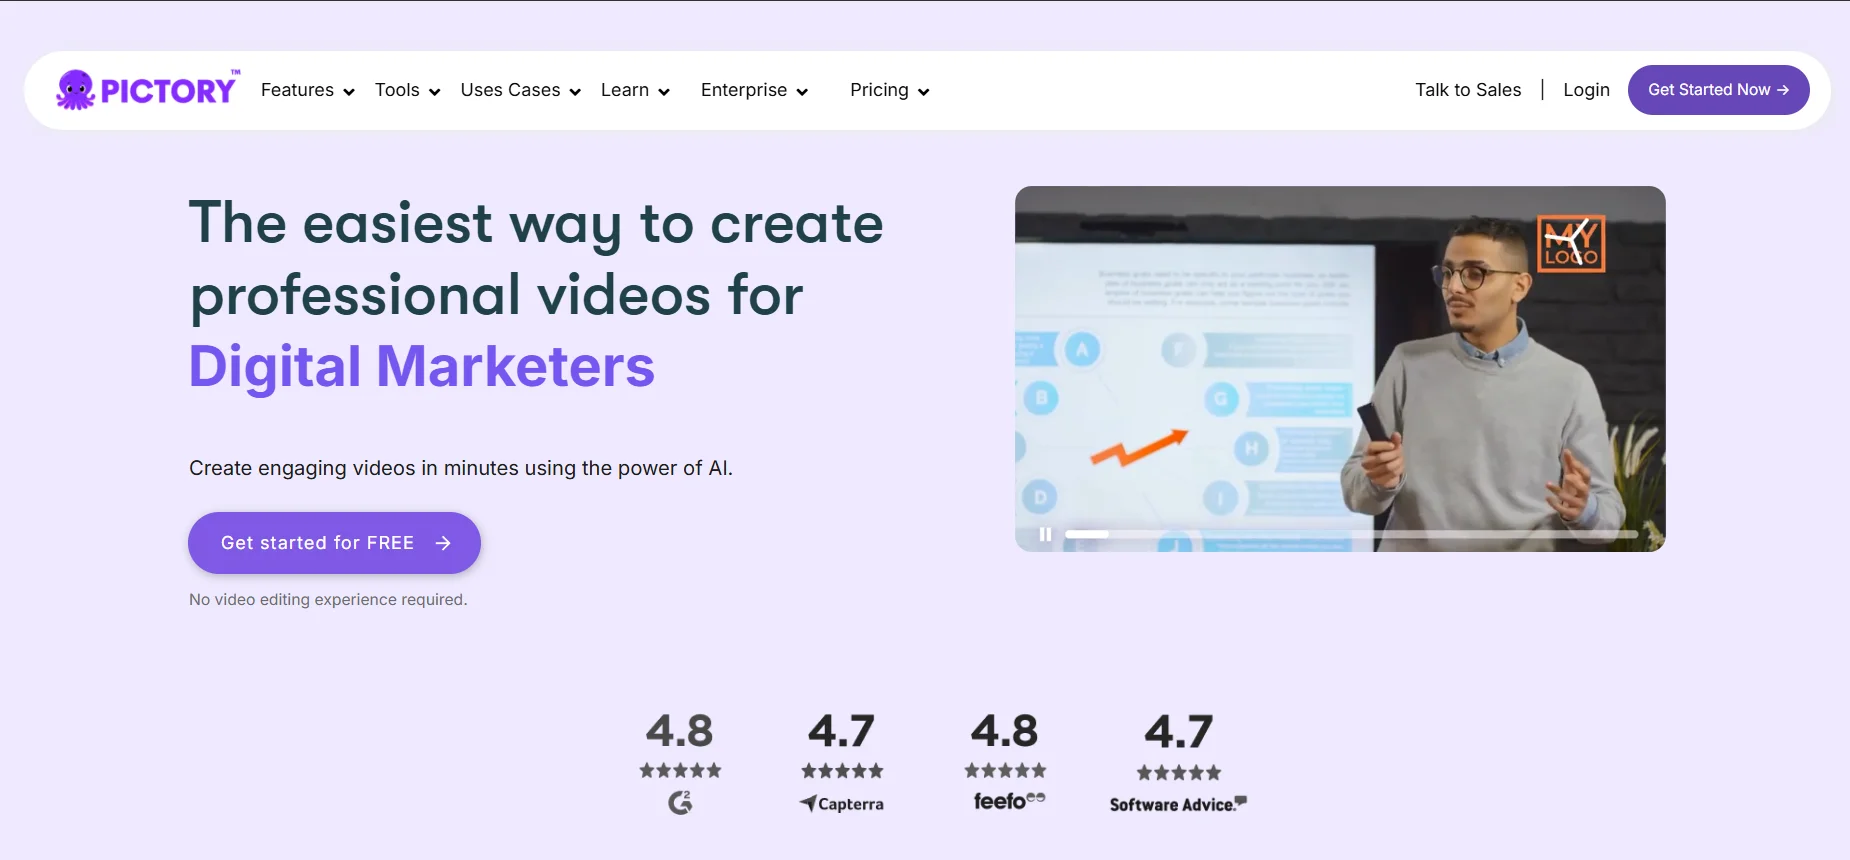1850x860 pixels.
Task: Click the feefo logo
Action: (x=1009, y=801)
